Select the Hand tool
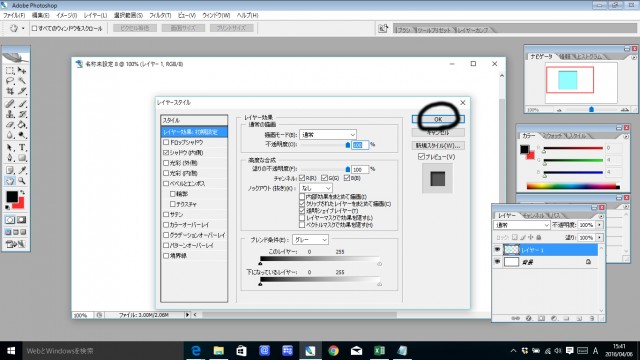Screen dimensions: 640x360 point(10,180)
